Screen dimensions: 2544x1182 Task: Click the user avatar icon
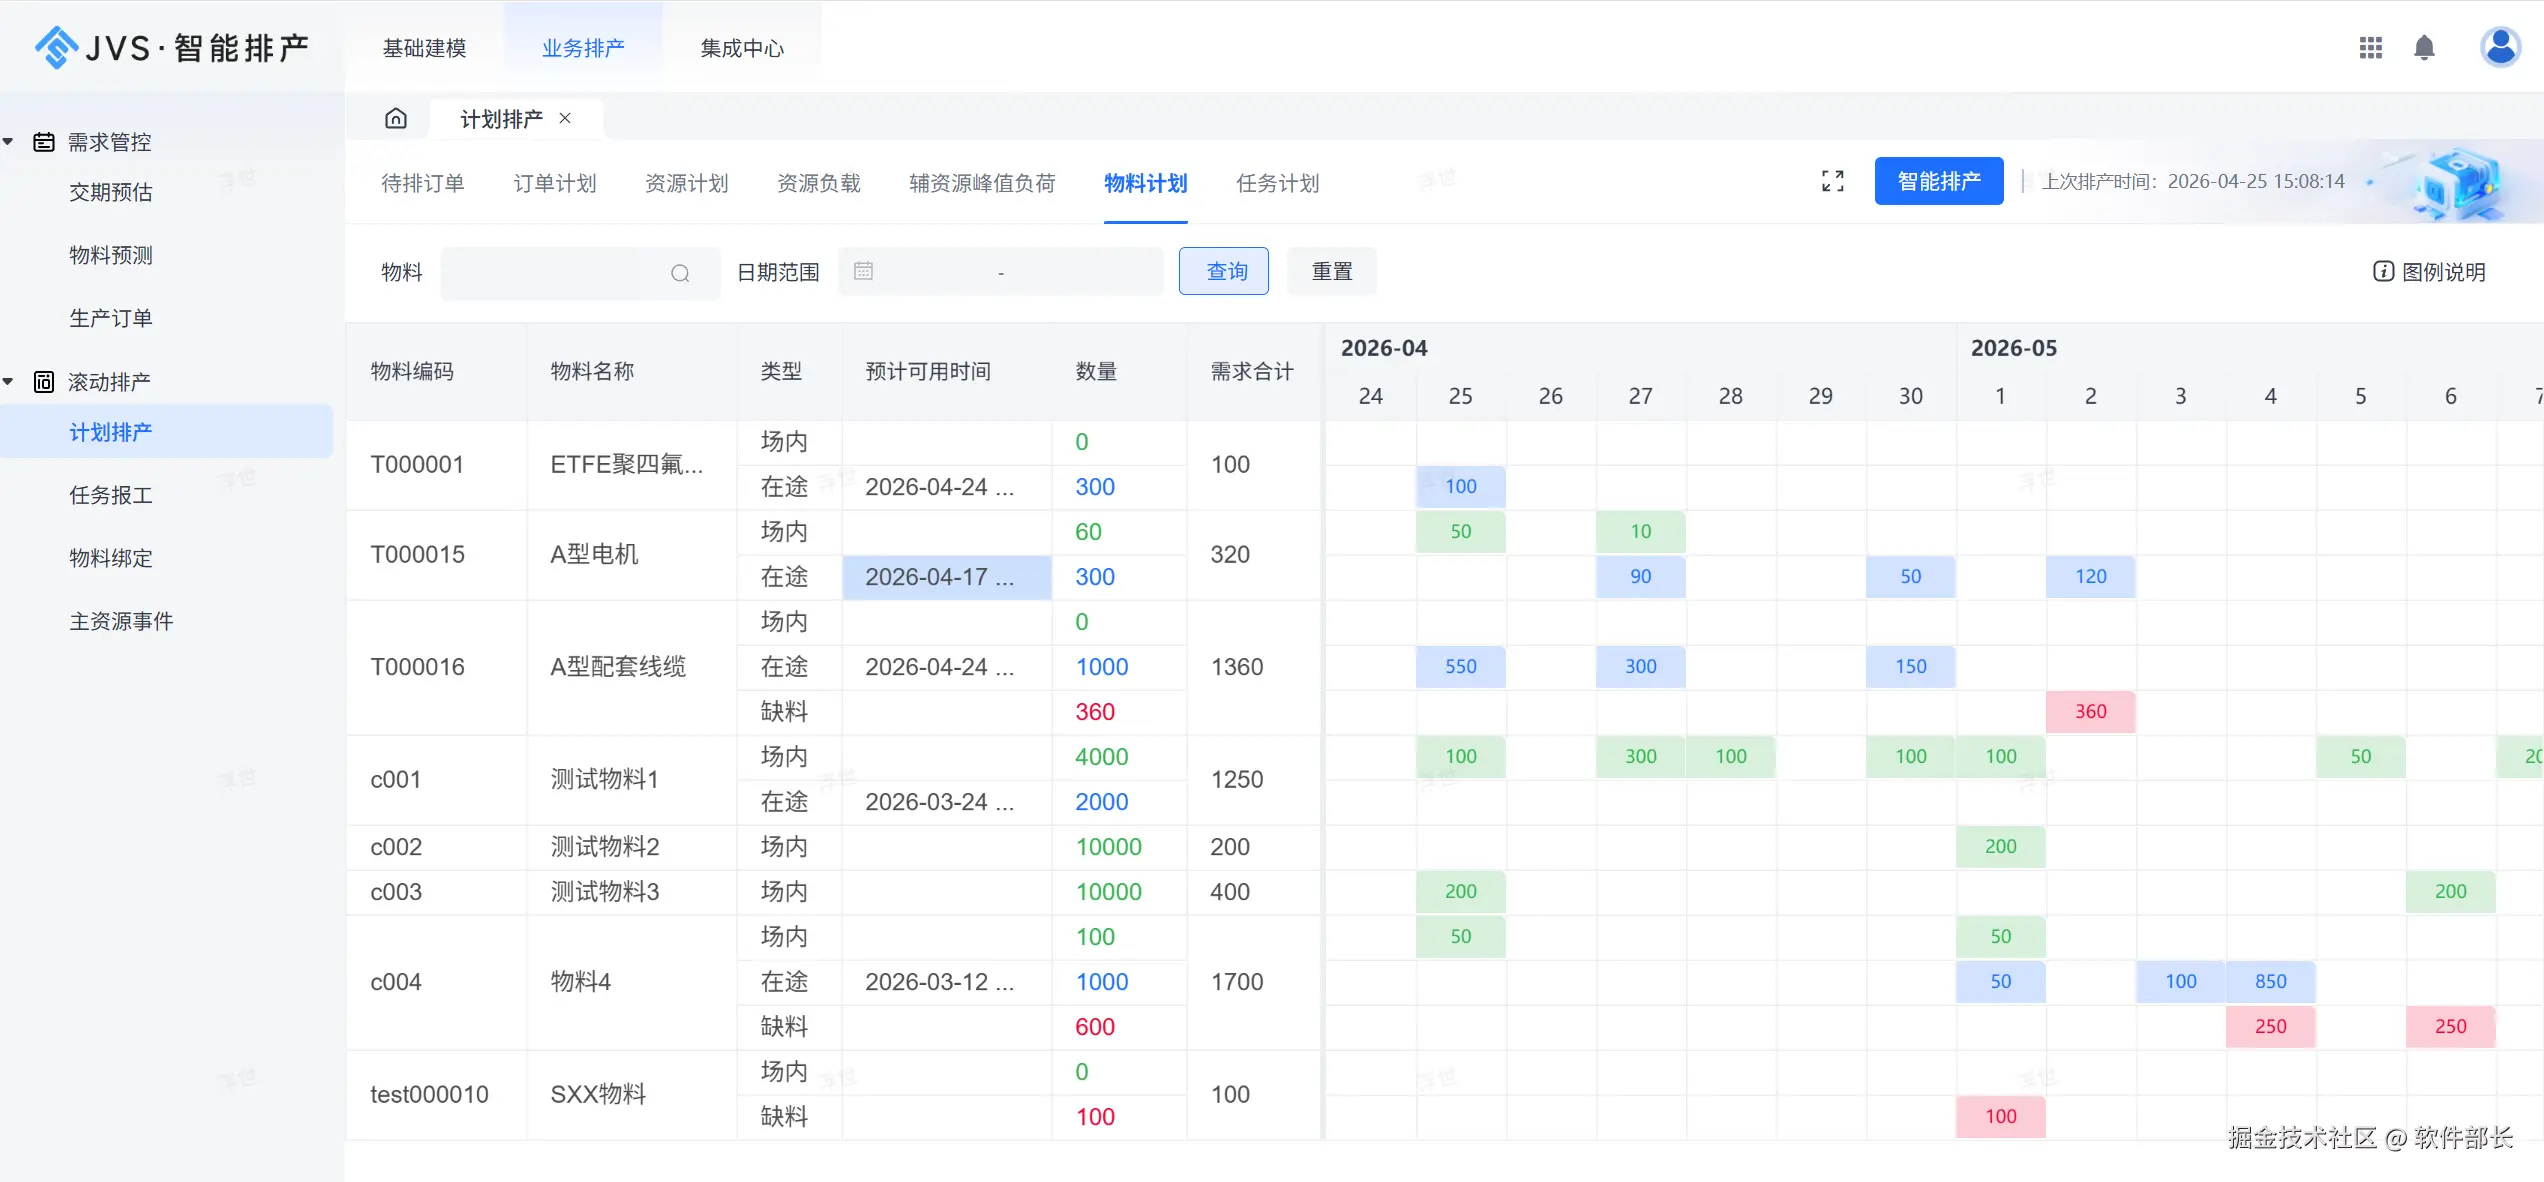2500,47
